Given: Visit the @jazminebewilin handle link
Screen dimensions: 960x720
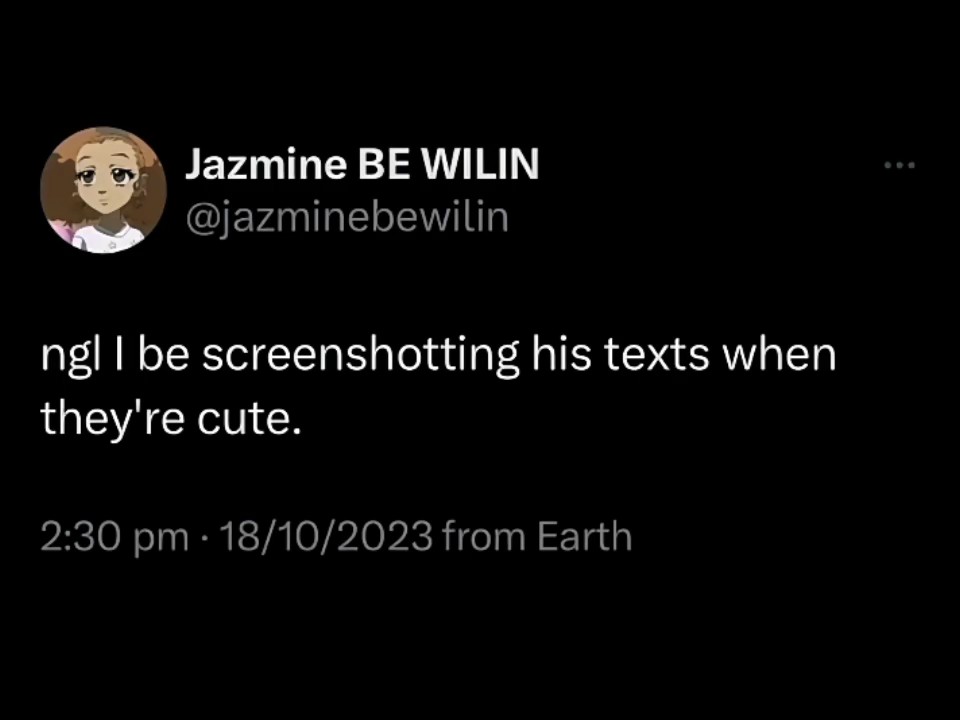Looking at the screenshot, I should (347, 217).
